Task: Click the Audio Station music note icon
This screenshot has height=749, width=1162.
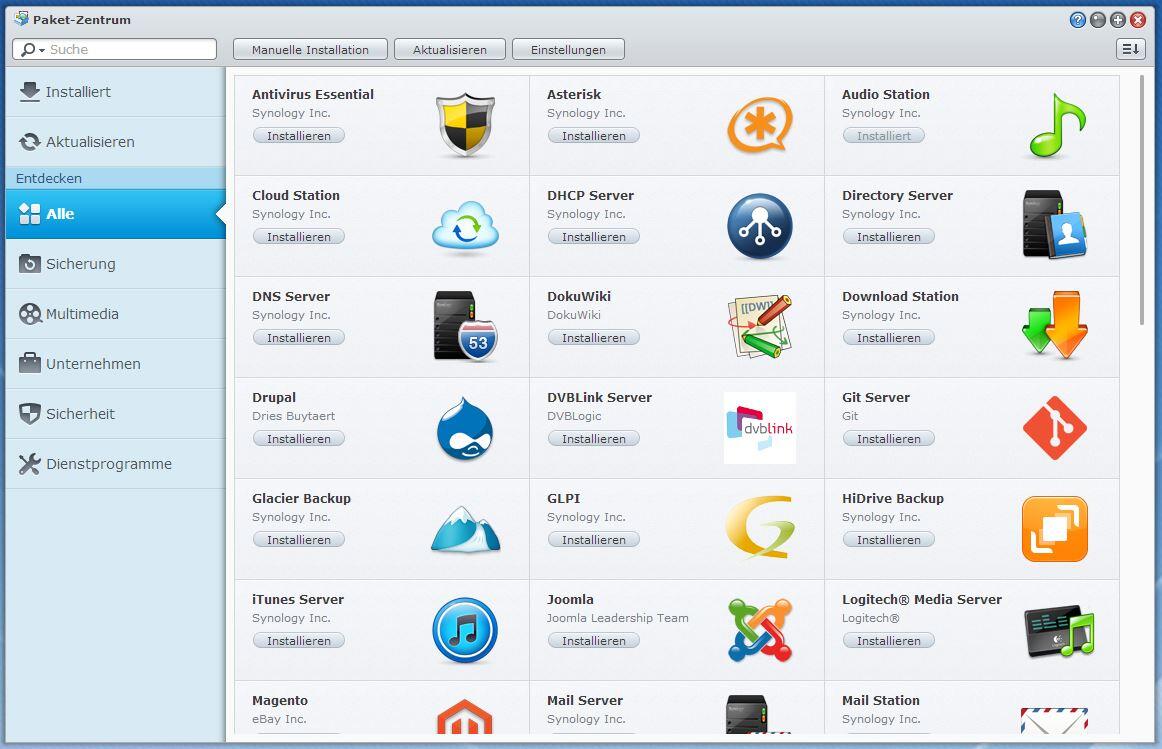Action: point(1058,124)
